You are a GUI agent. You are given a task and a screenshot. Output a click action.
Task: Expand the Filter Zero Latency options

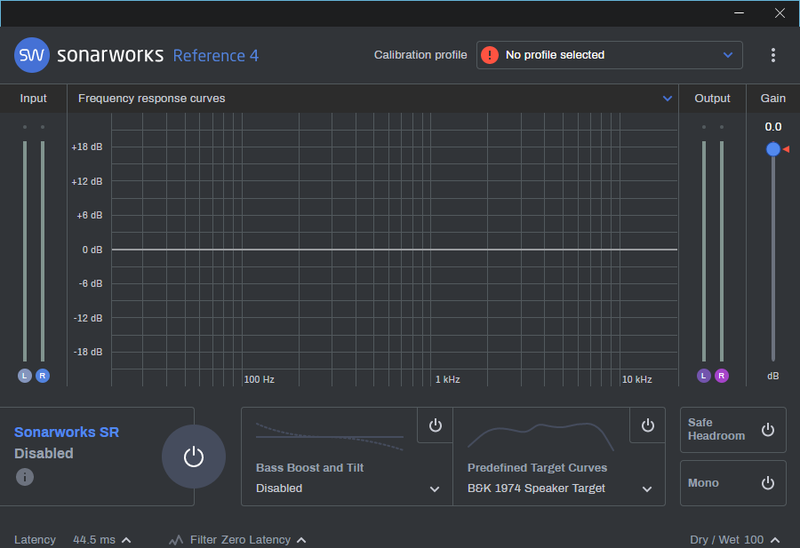[x=302, y=540]
